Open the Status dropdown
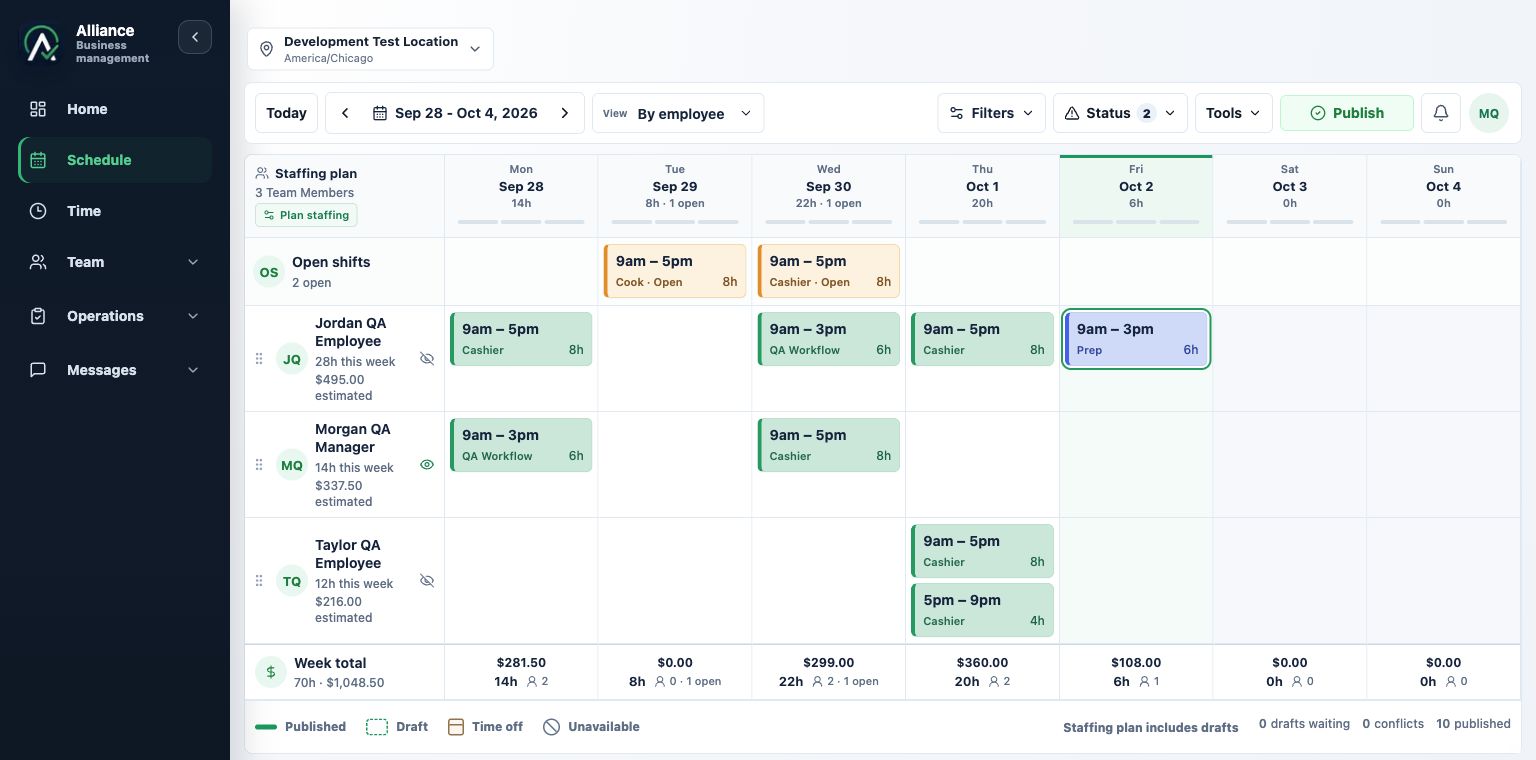 pos(1120,113)
